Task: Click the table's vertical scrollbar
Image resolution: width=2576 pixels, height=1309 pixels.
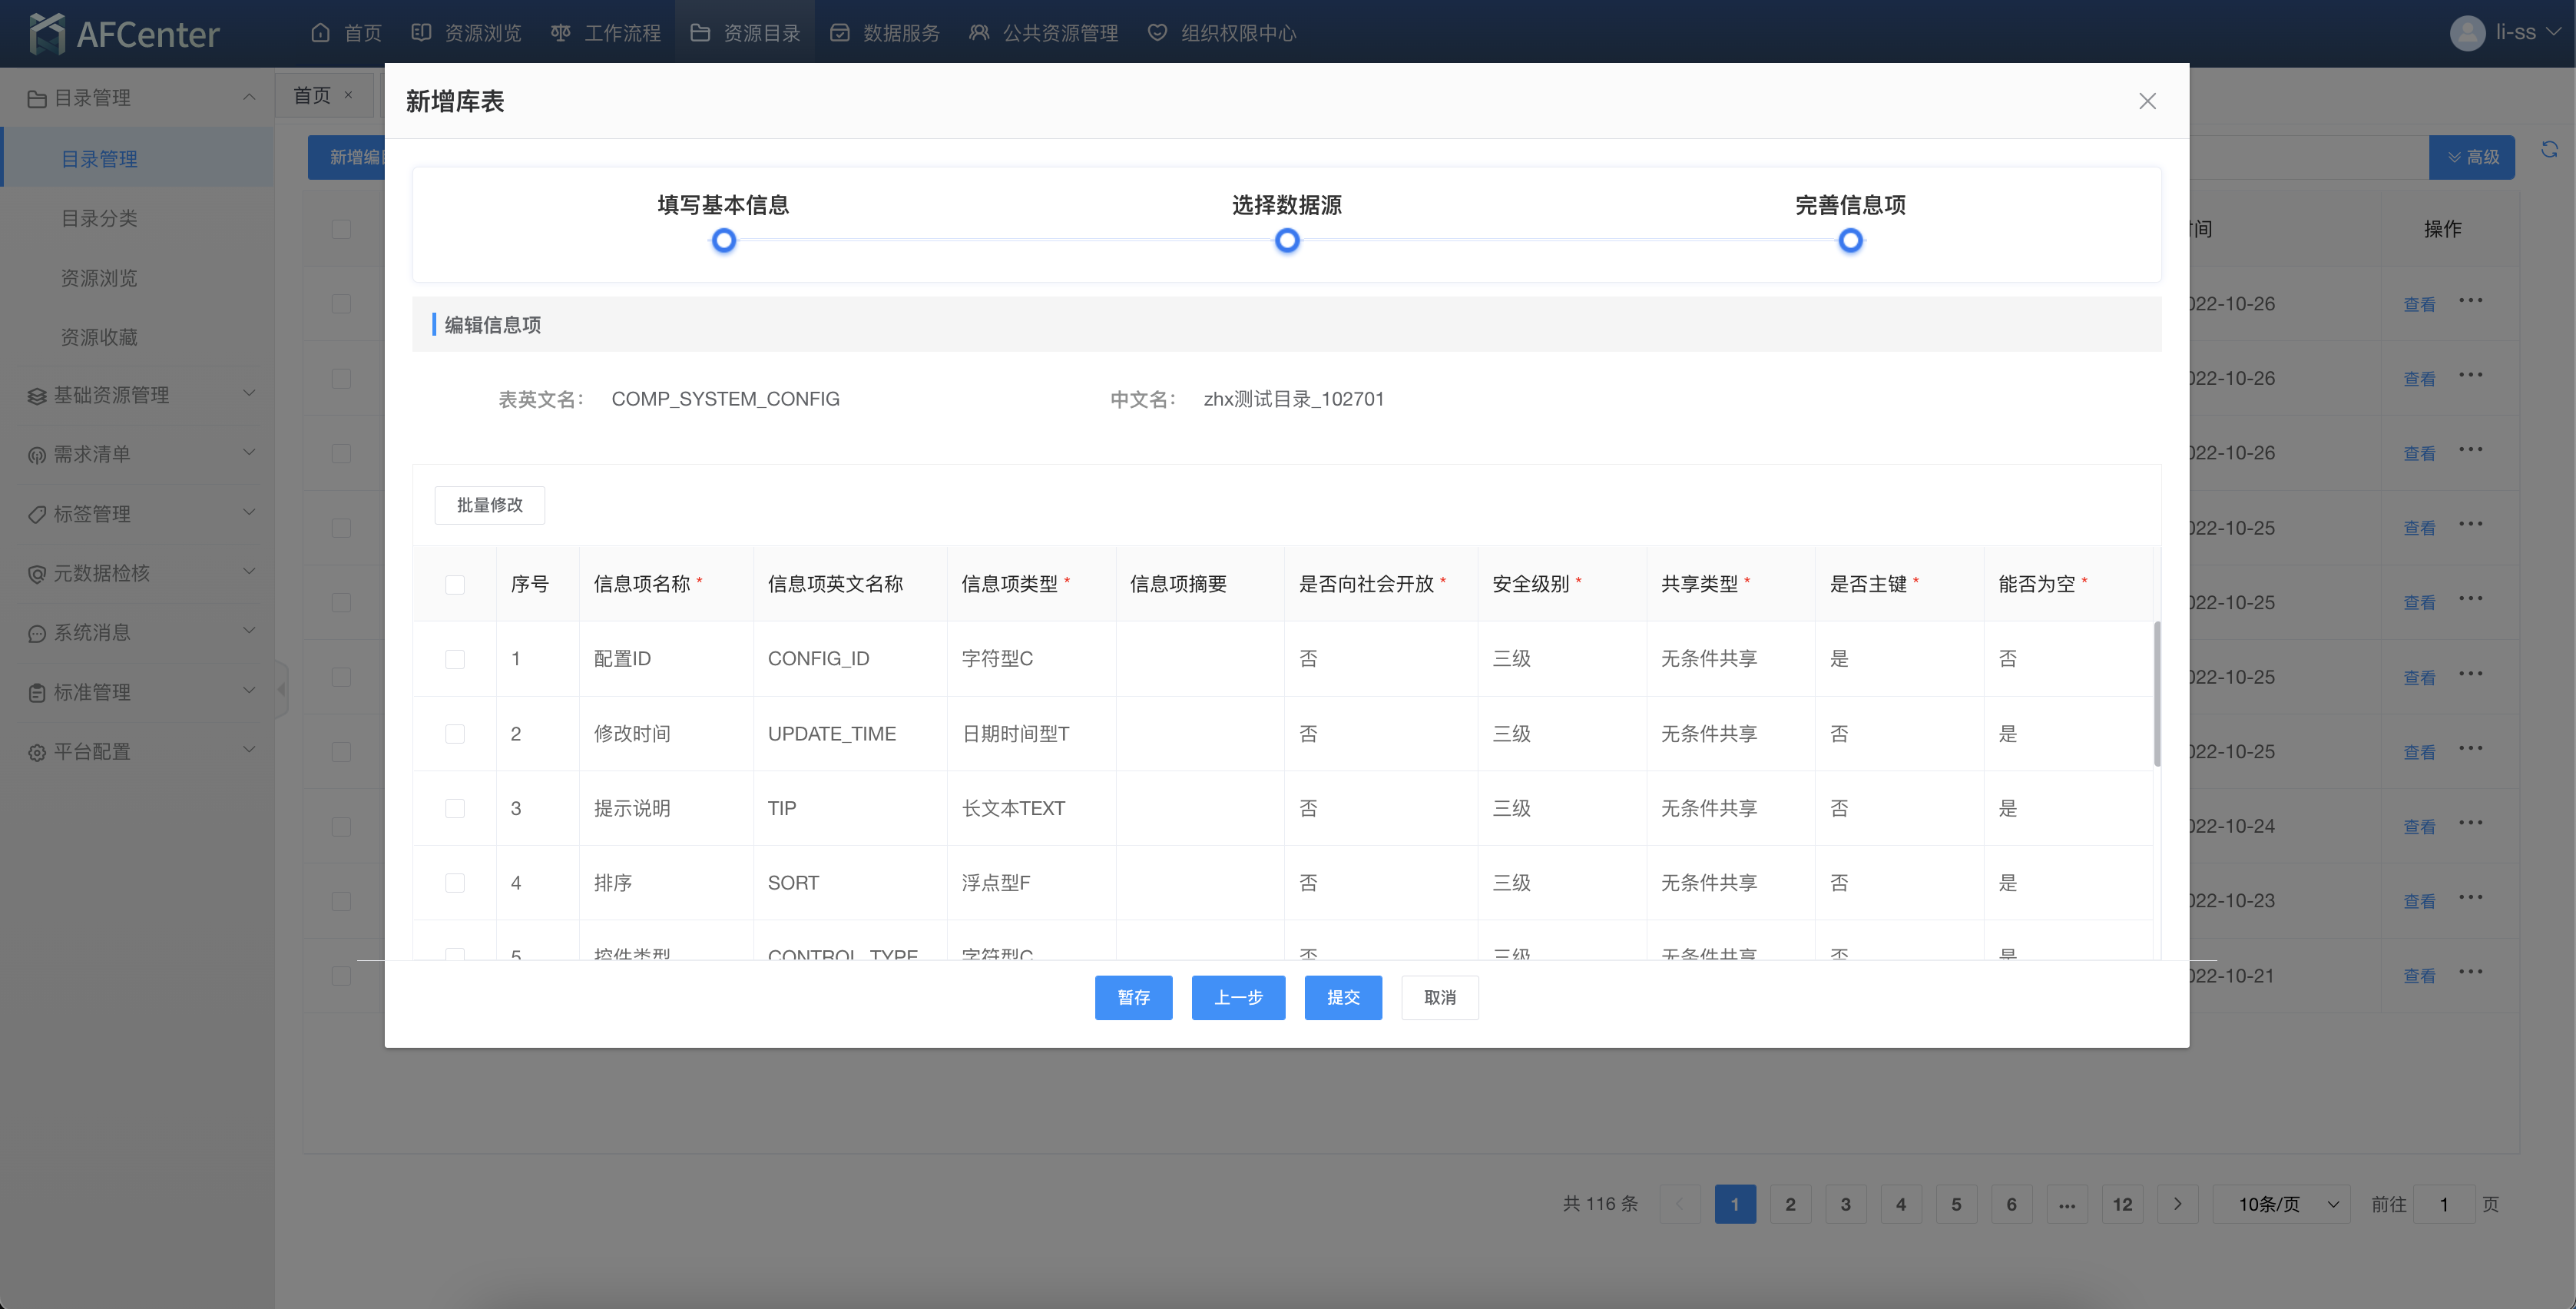Action: (2156, 693)
